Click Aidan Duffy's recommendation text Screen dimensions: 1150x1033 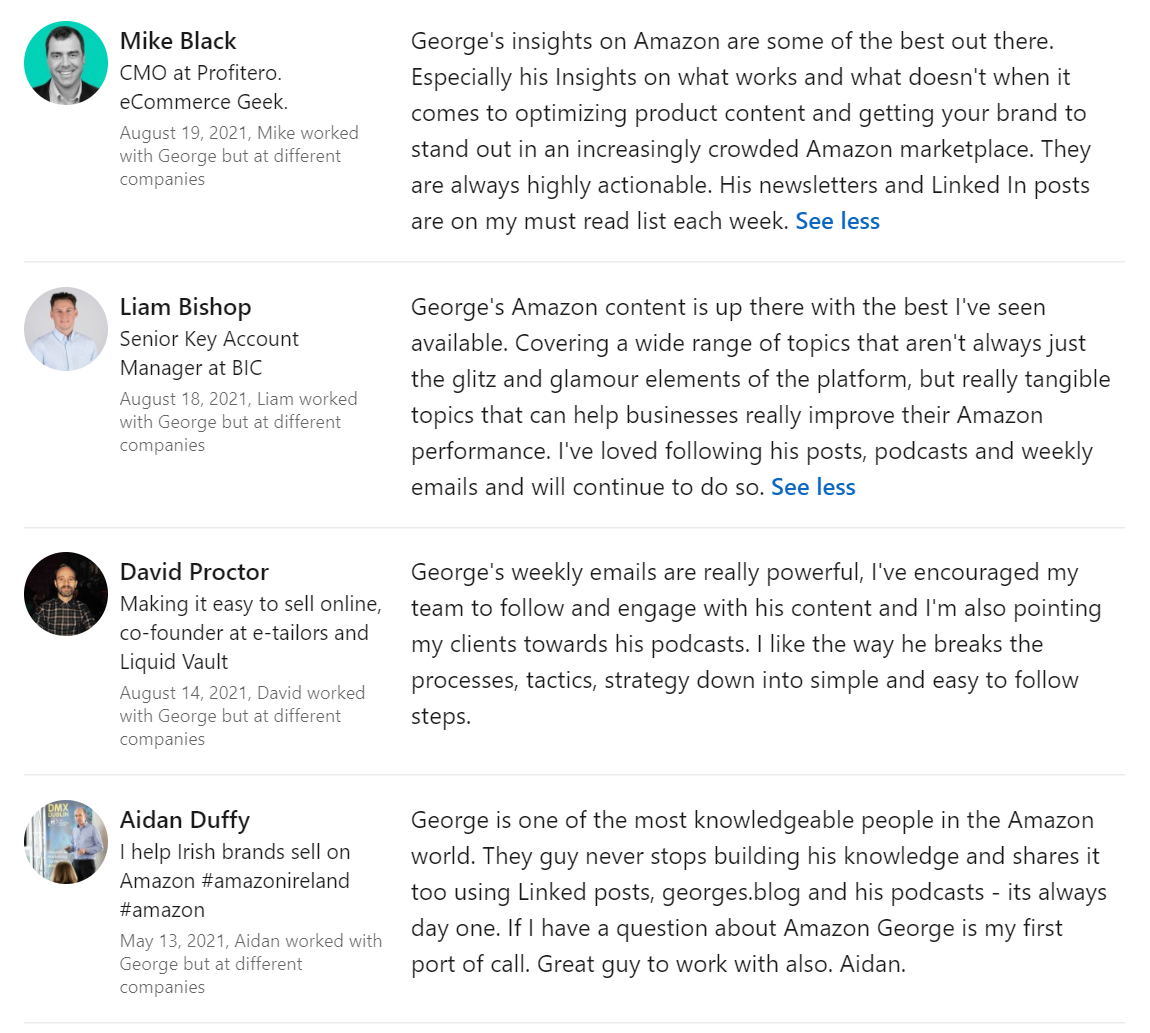(x=758, y=892)
